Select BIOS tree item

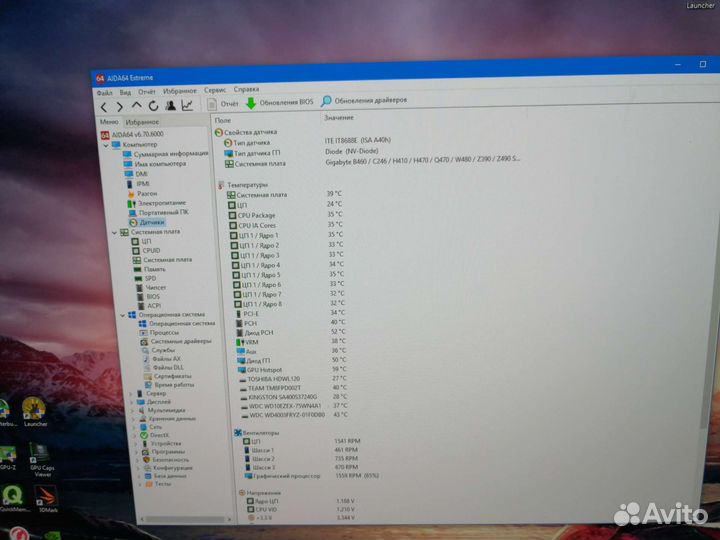pos(148,297)
